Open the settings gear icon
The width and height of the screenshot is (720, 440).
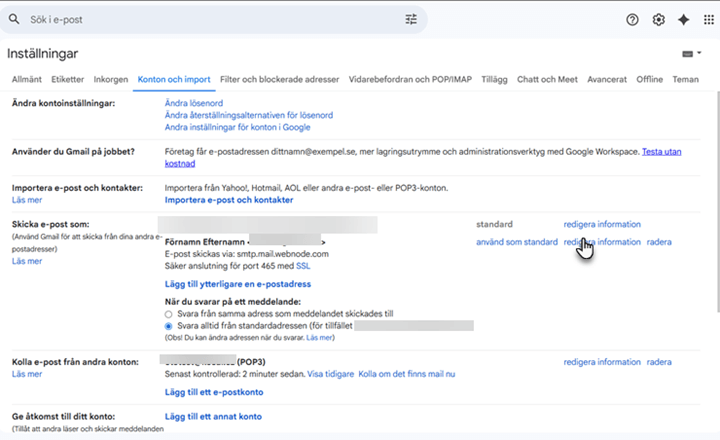point(658,19)
